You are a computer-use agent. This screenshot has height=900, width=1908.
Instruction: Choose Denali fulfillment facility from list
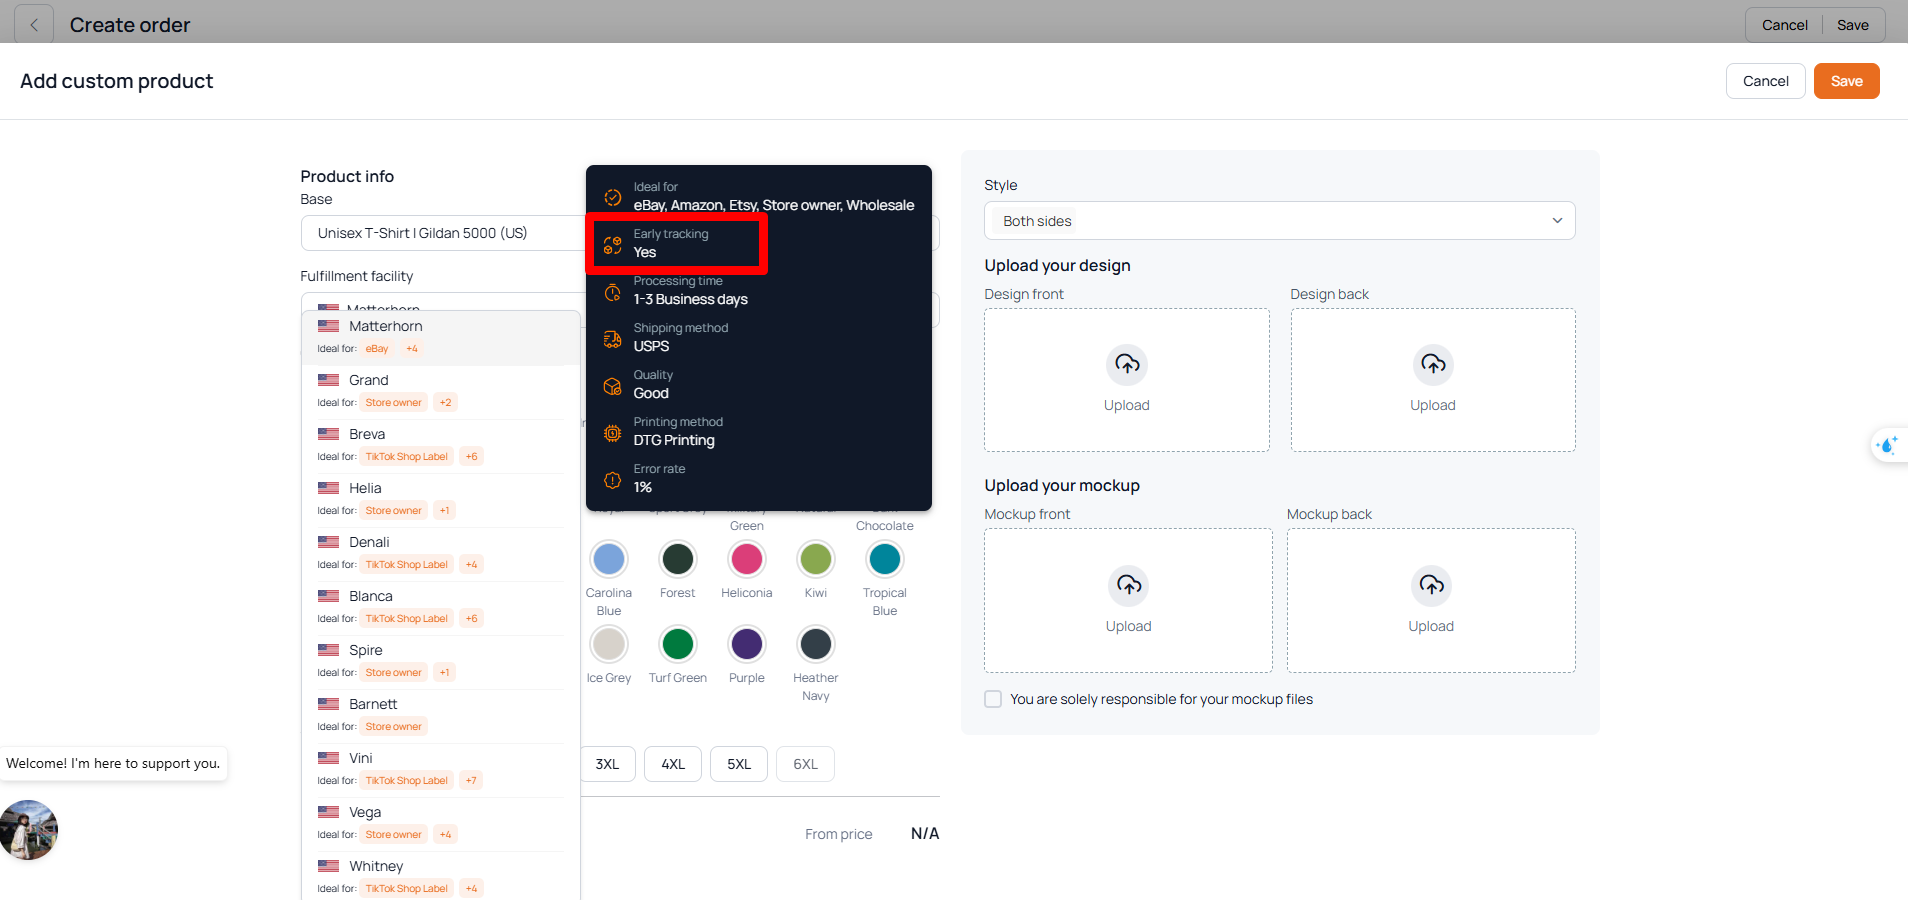tap(369, 542)
